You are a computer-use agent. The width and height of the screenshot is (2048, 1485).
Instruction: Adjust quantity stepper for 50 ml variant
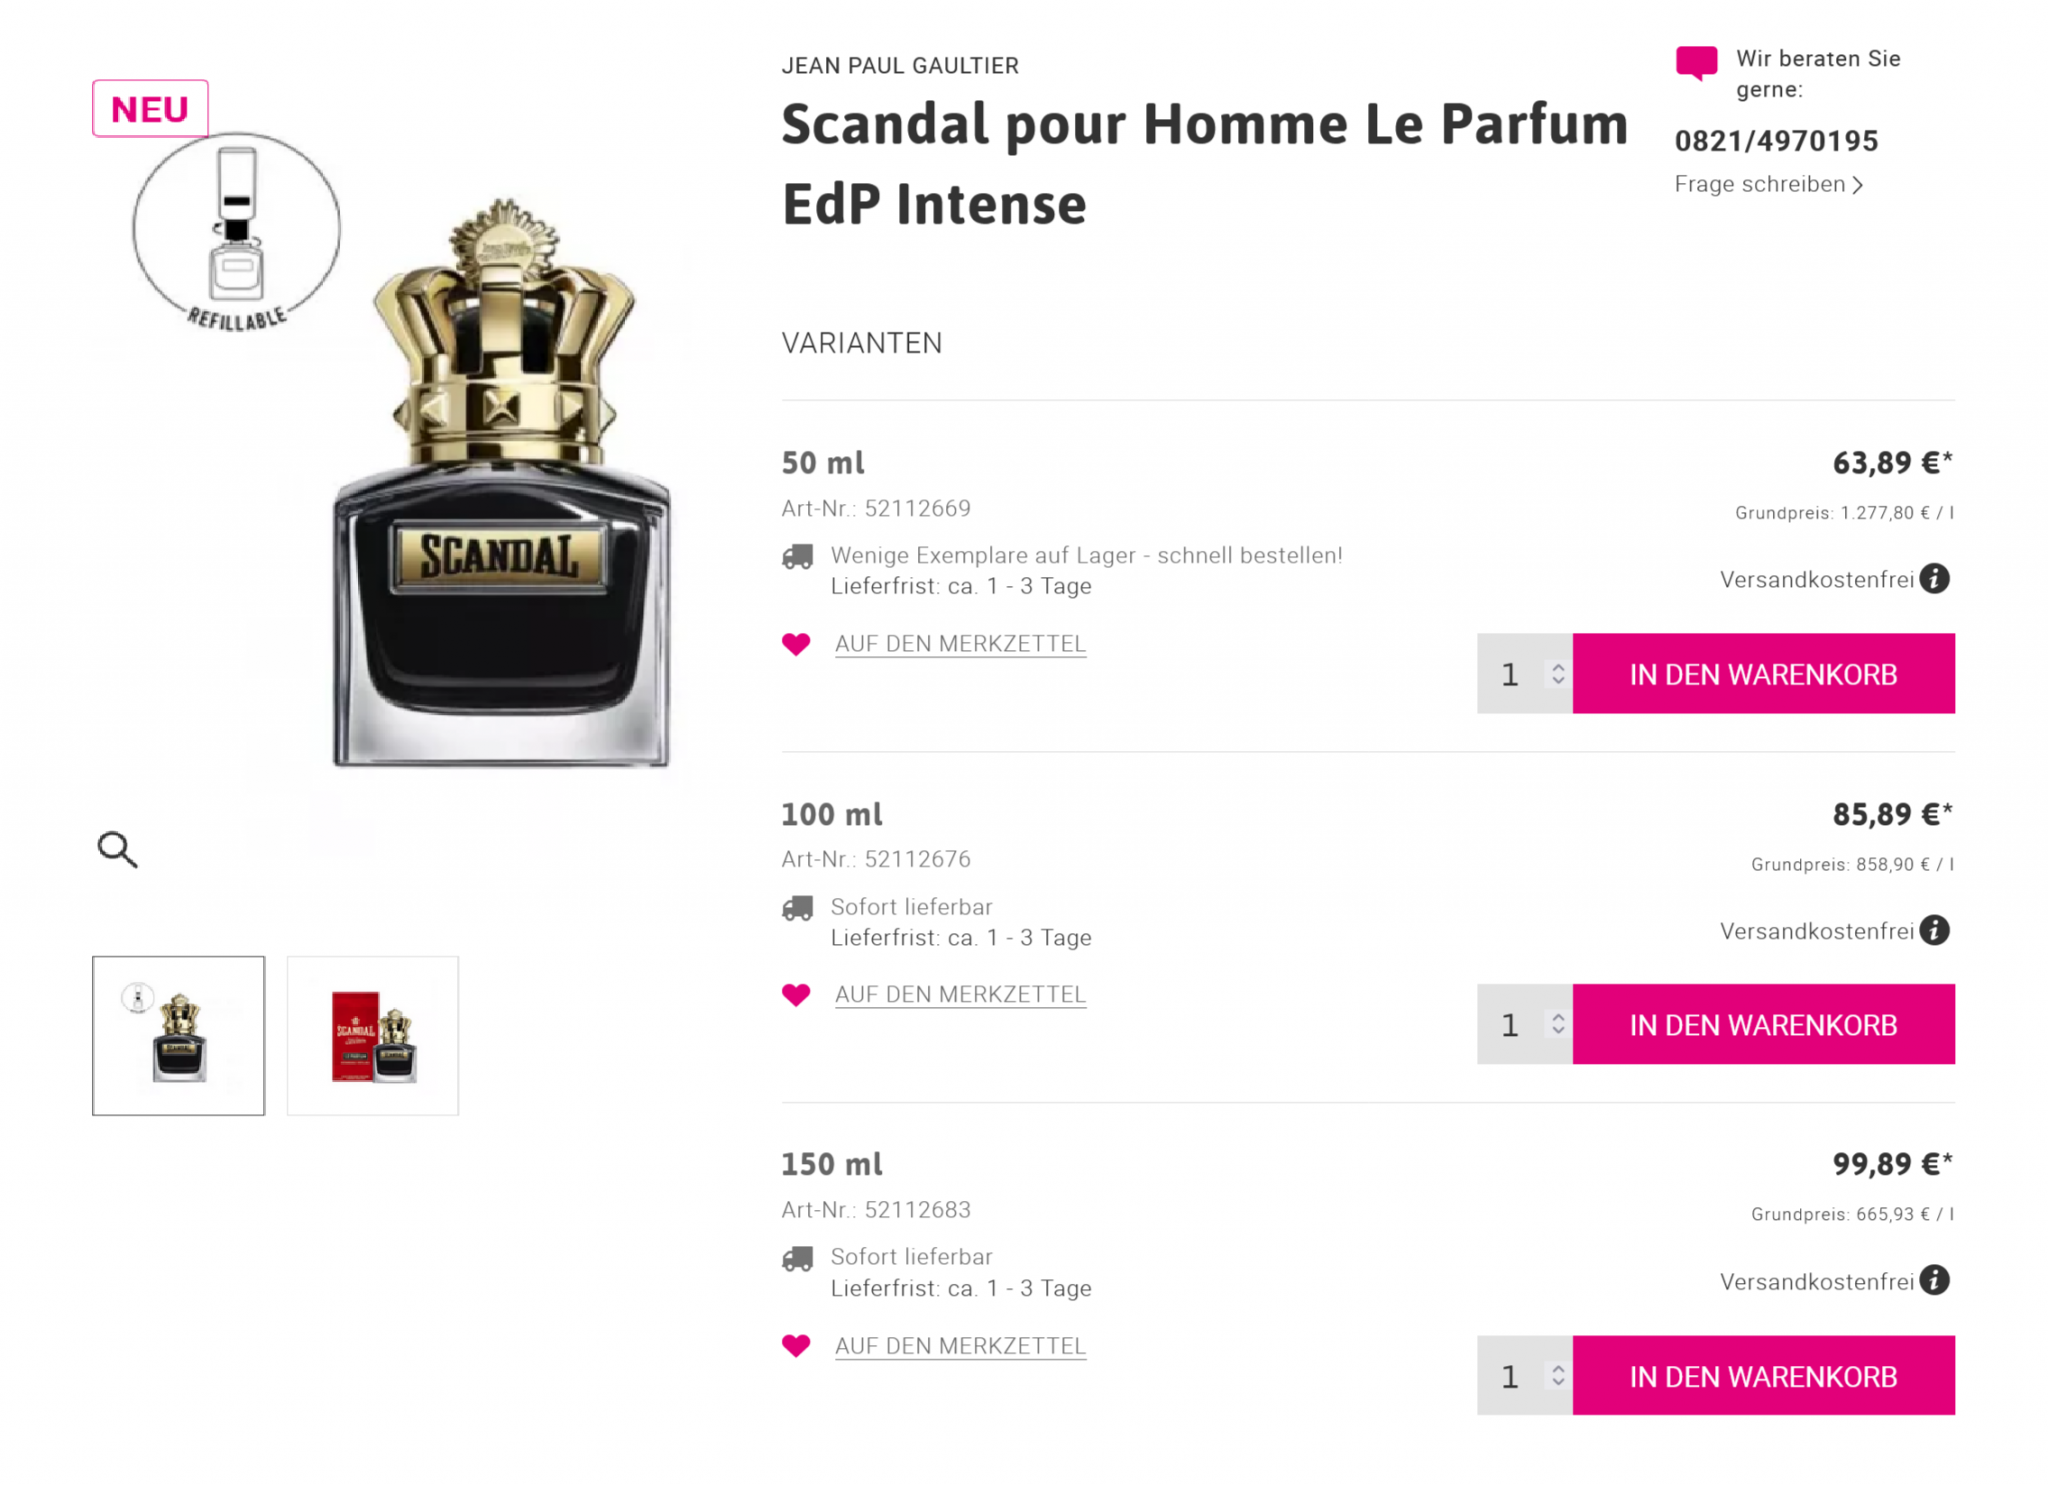(x=1557, y=674)
